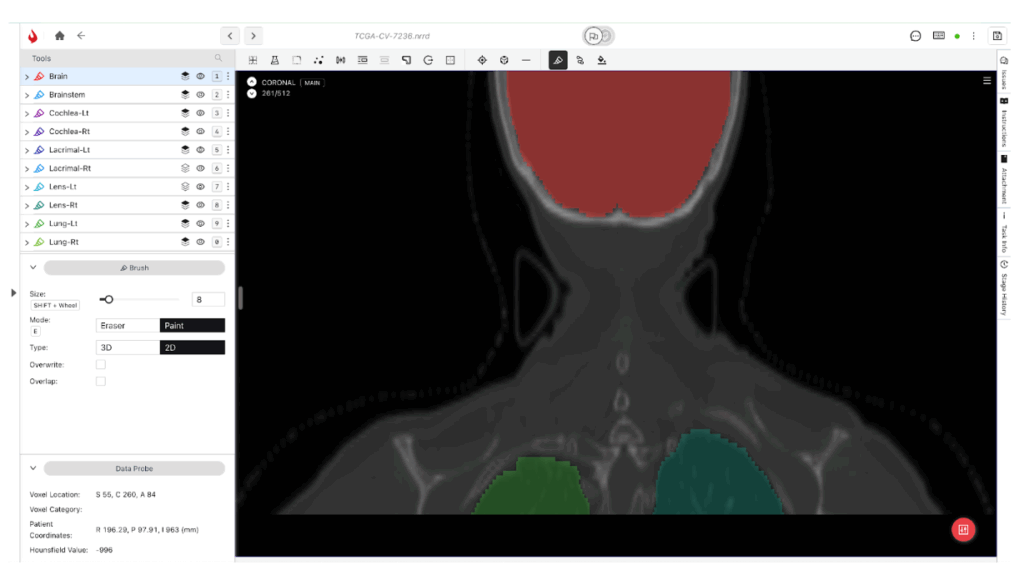Select the scattered points toolbar icon
Screen dimensions: 1024x575
tap(319, 60)
